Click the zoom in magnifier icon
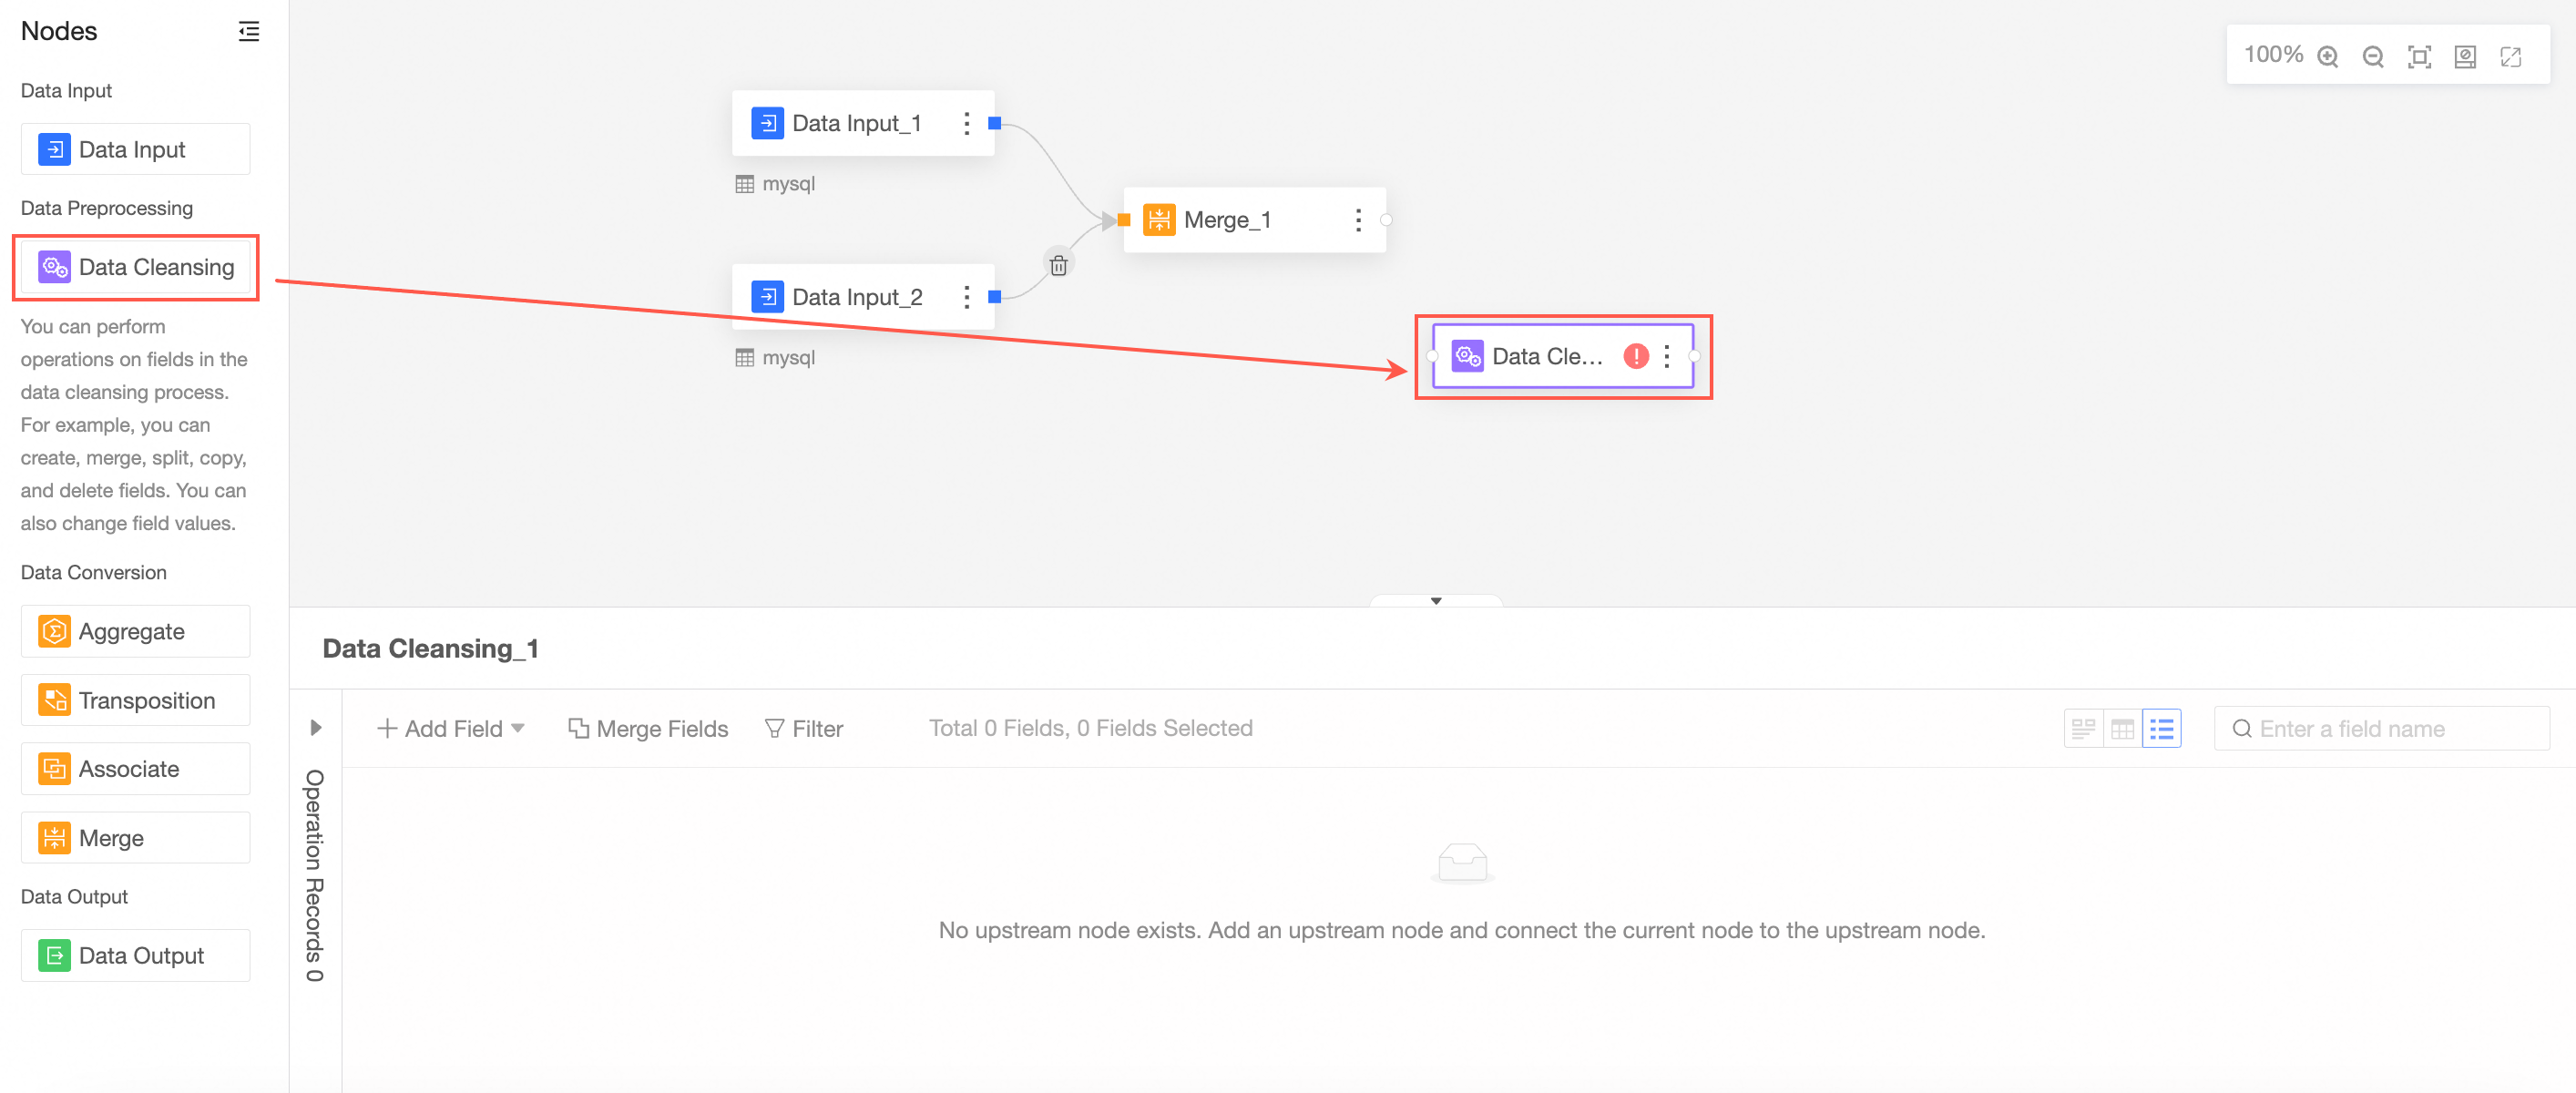This screenshot has height=1093, width=2576. pyautogui.click(x=2328, y=57)
